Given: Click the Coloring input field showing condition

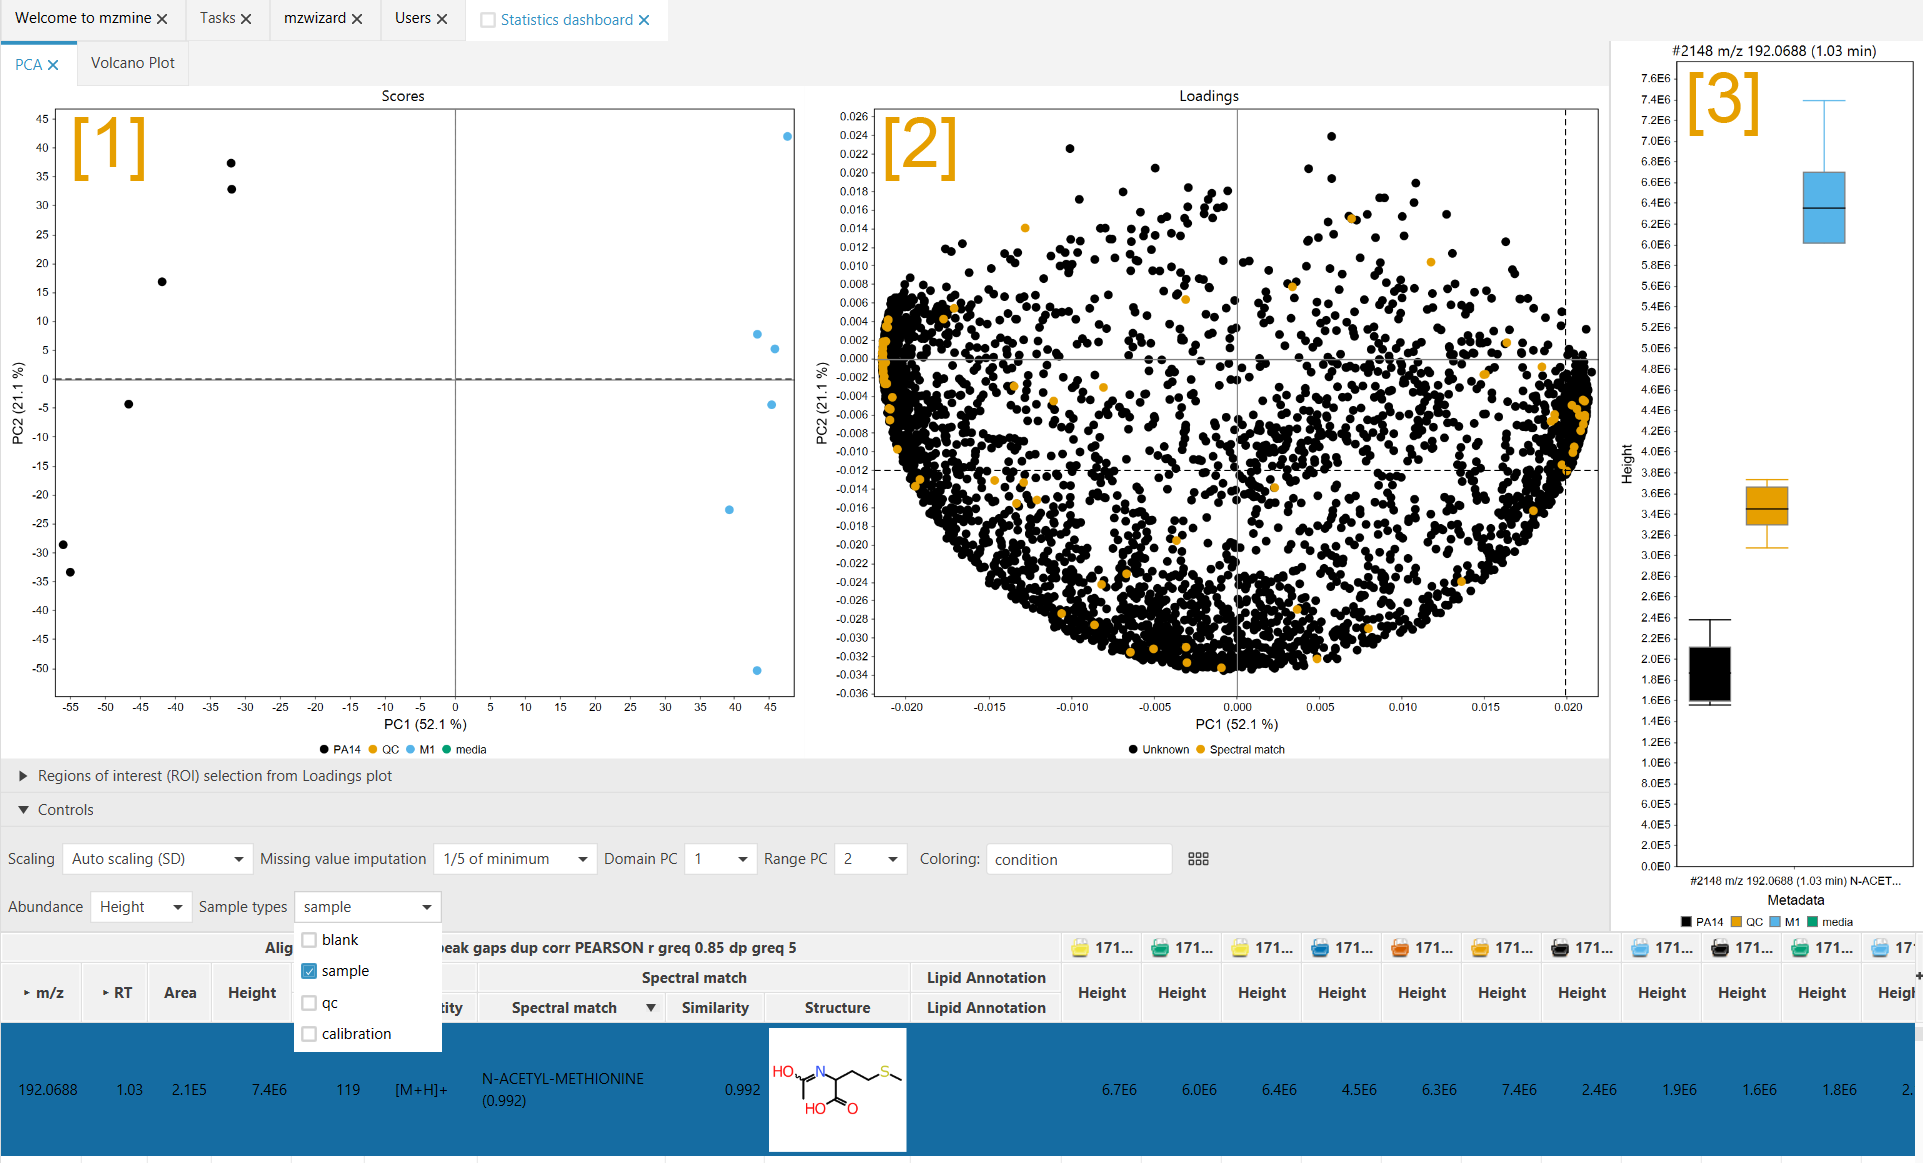Looking at the screenshot, I should [x=1079, y=859].
